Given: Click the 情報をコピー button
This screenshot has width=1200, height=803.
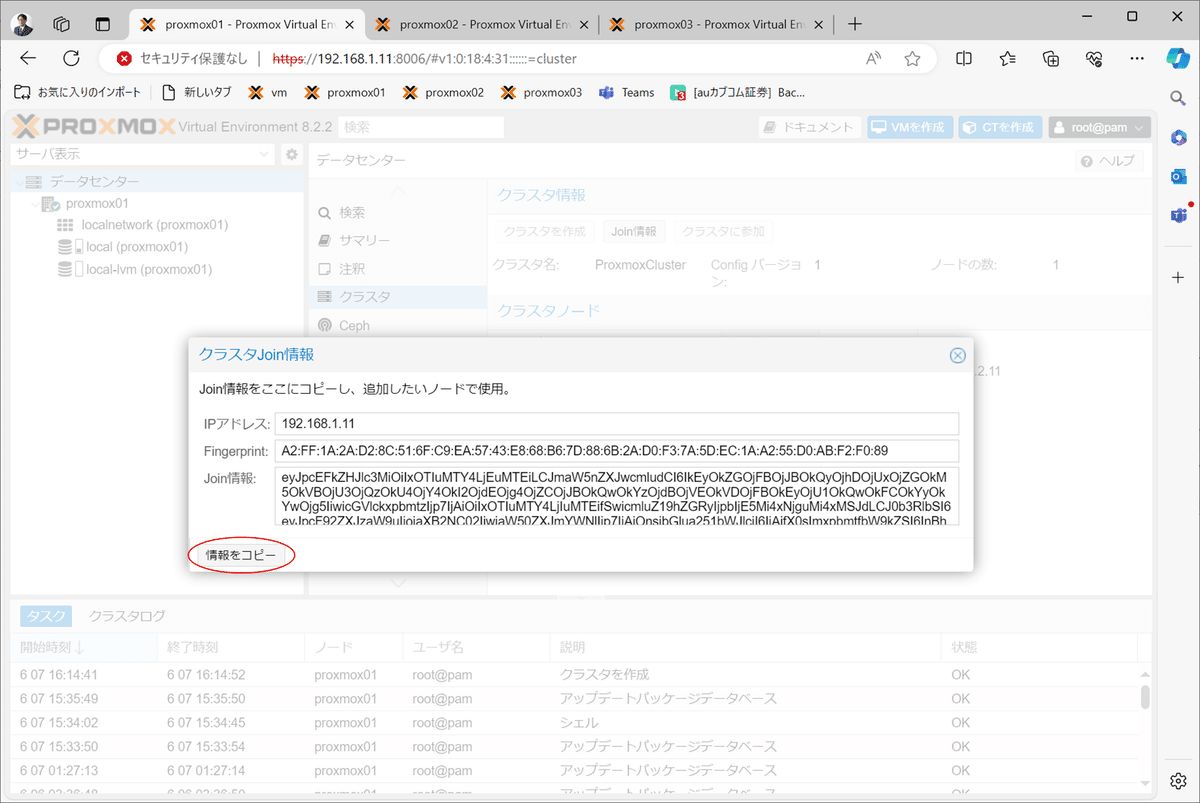Looking at the screenshot, I should tap(240, 555).
